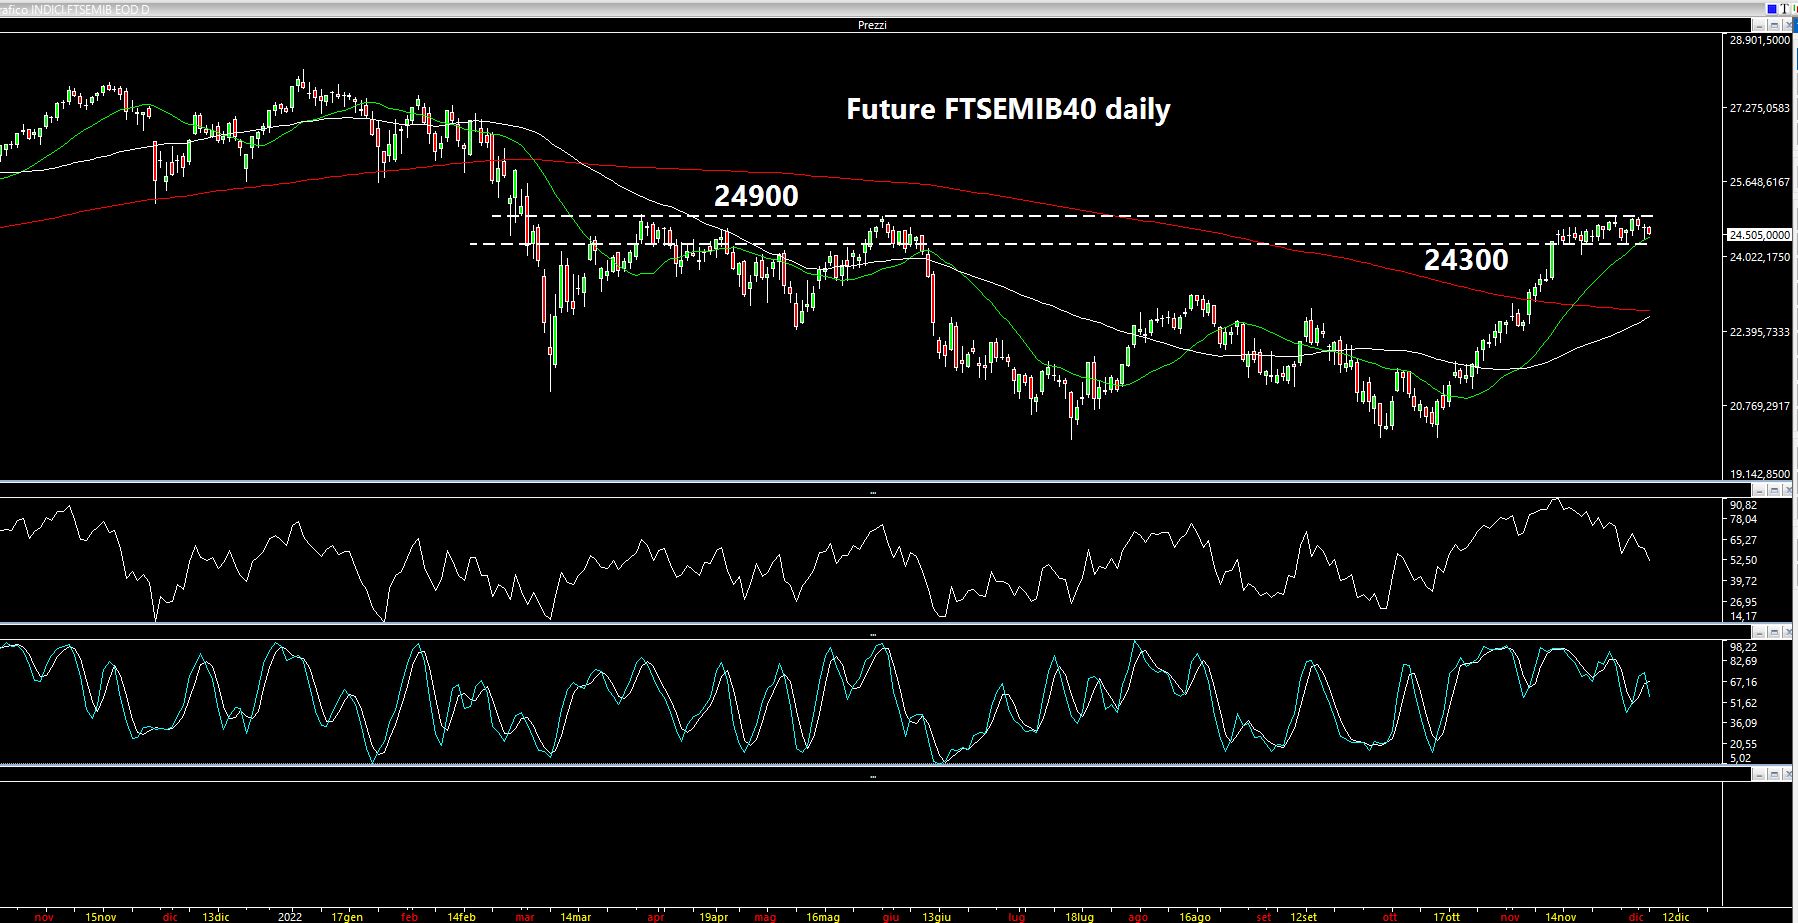
Task: Click the 82,69 level on the oscillator scale
Action: (x=1743, y=662)
